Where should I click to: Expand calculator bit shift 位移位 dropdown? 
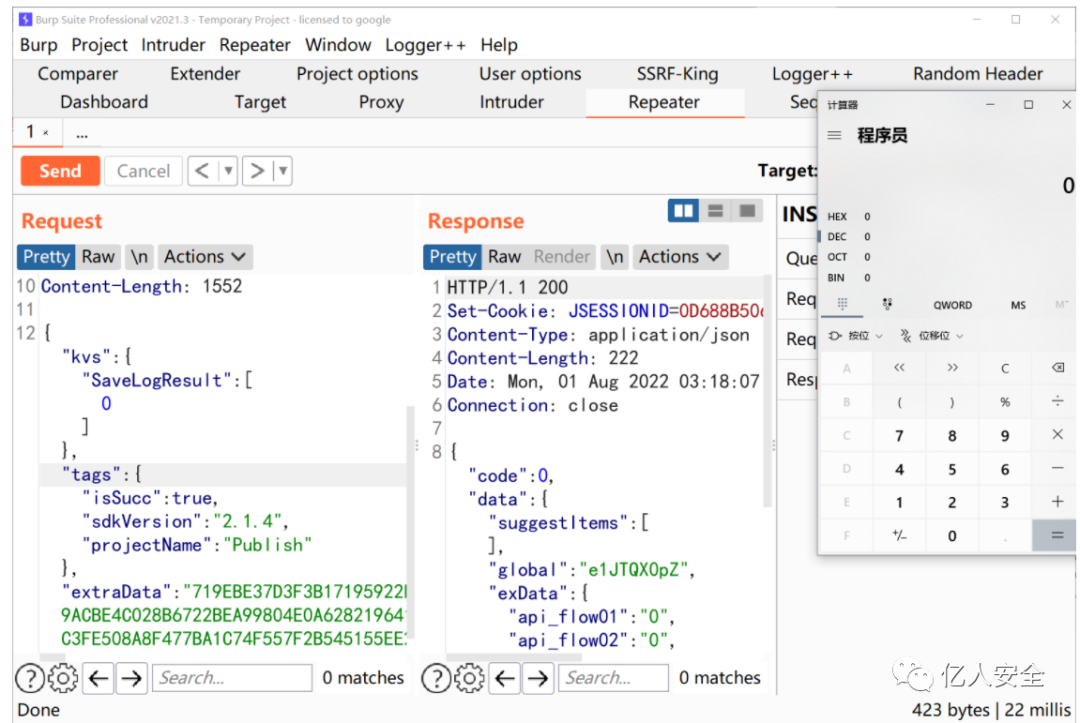click(x=931, y=335)
